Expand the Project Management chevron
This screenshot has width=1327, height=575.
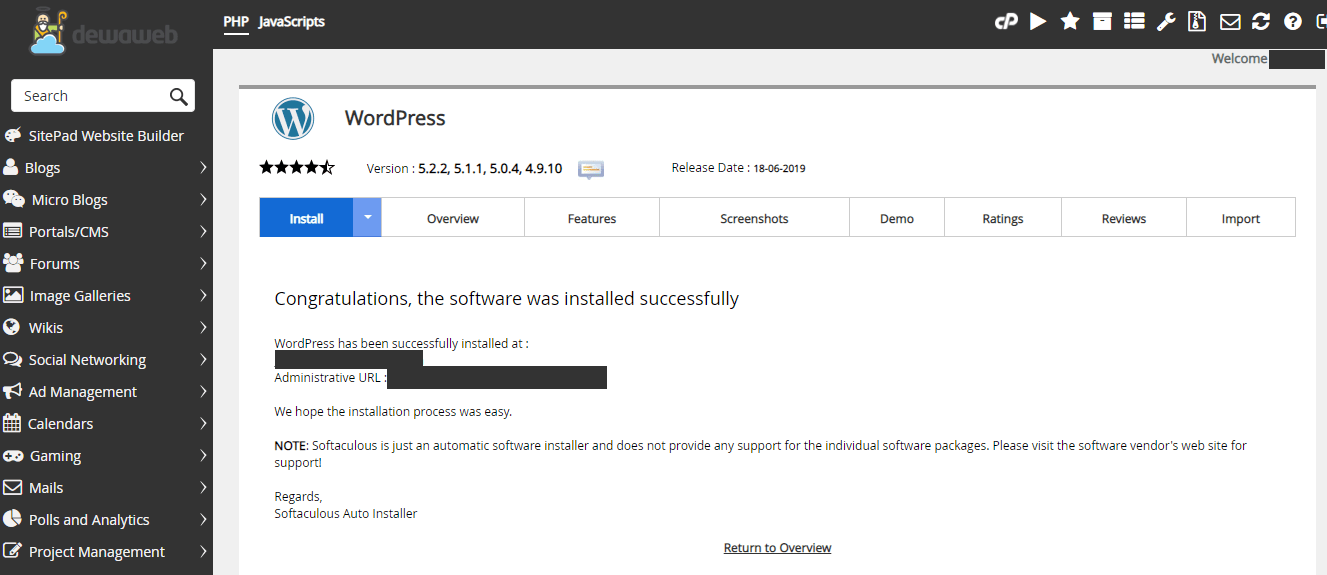(x=203, y=551)
